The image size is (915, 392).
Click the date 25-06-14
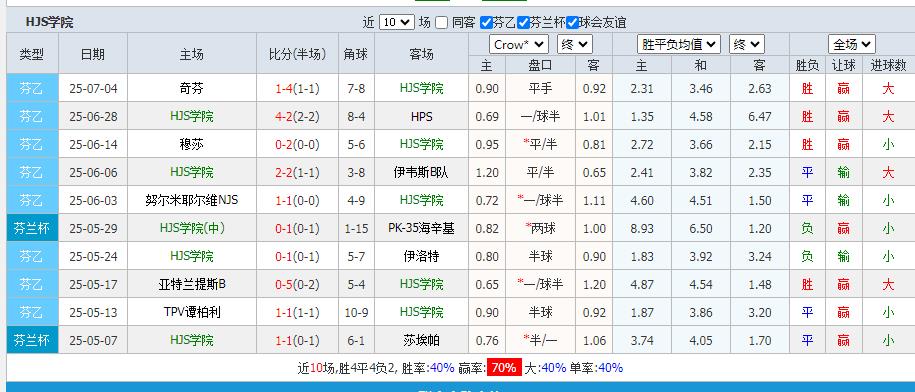[93, 145]
